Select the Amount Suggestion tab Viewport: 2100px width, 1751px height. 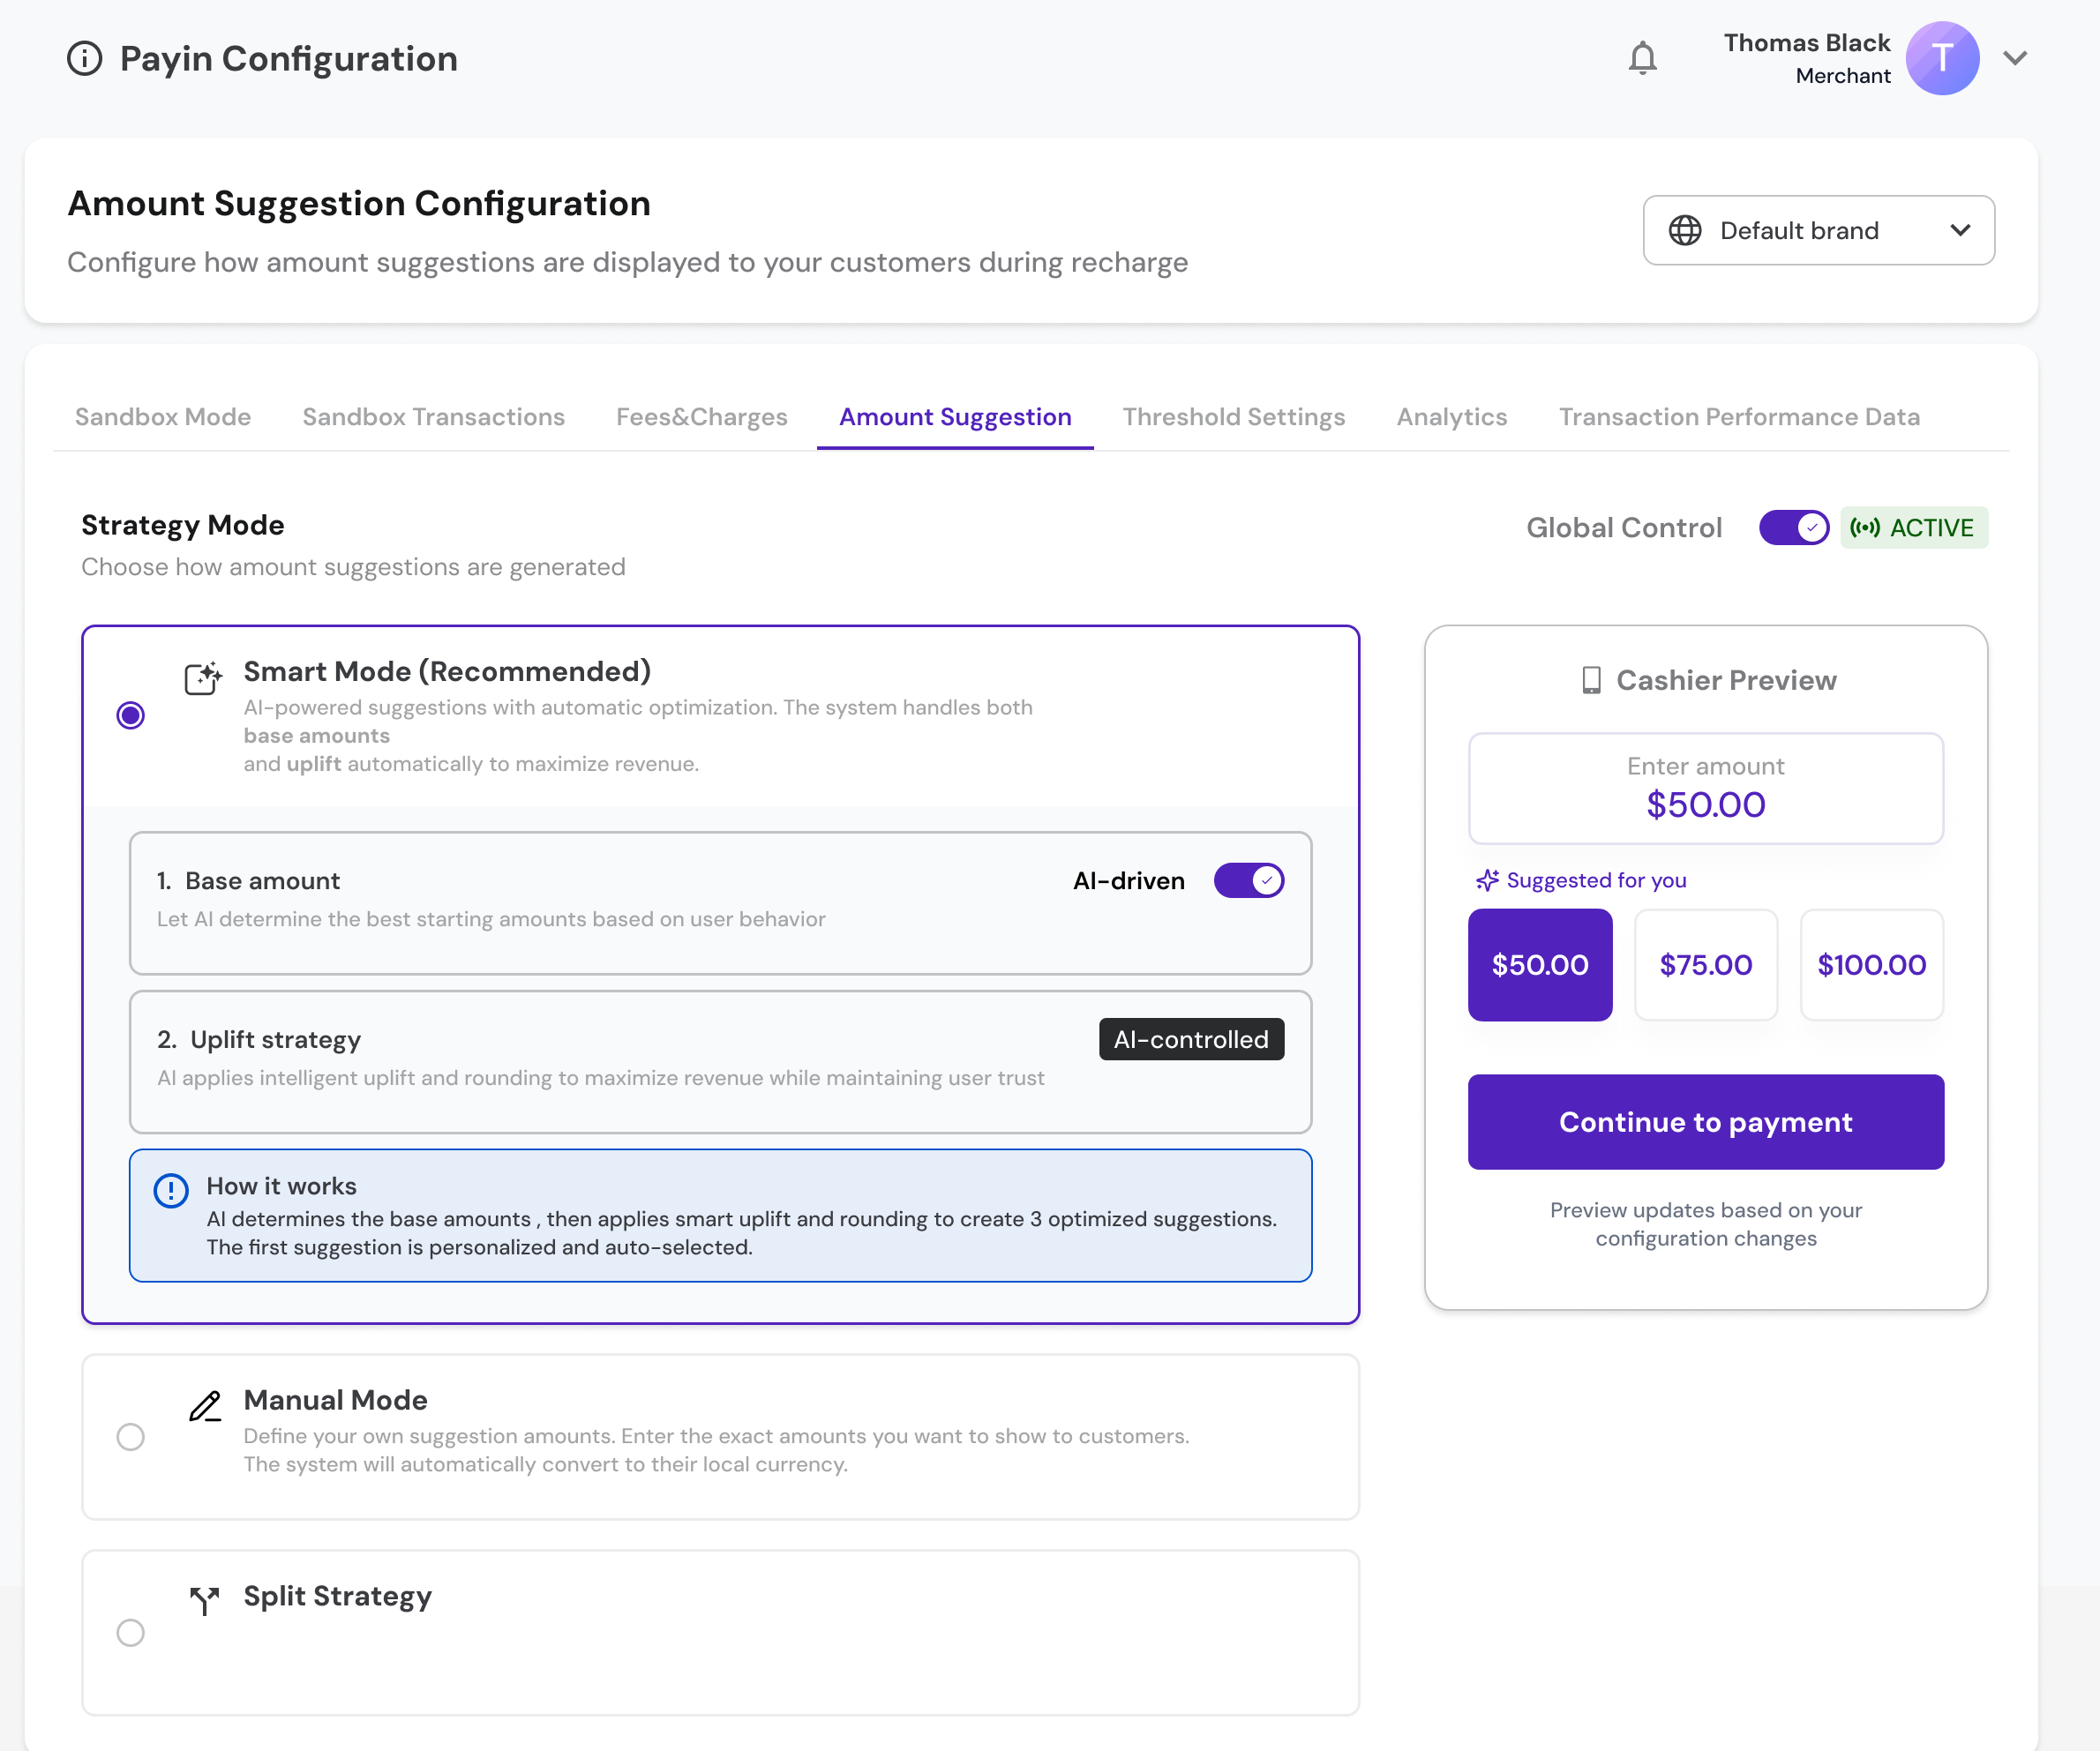(955, 417)
